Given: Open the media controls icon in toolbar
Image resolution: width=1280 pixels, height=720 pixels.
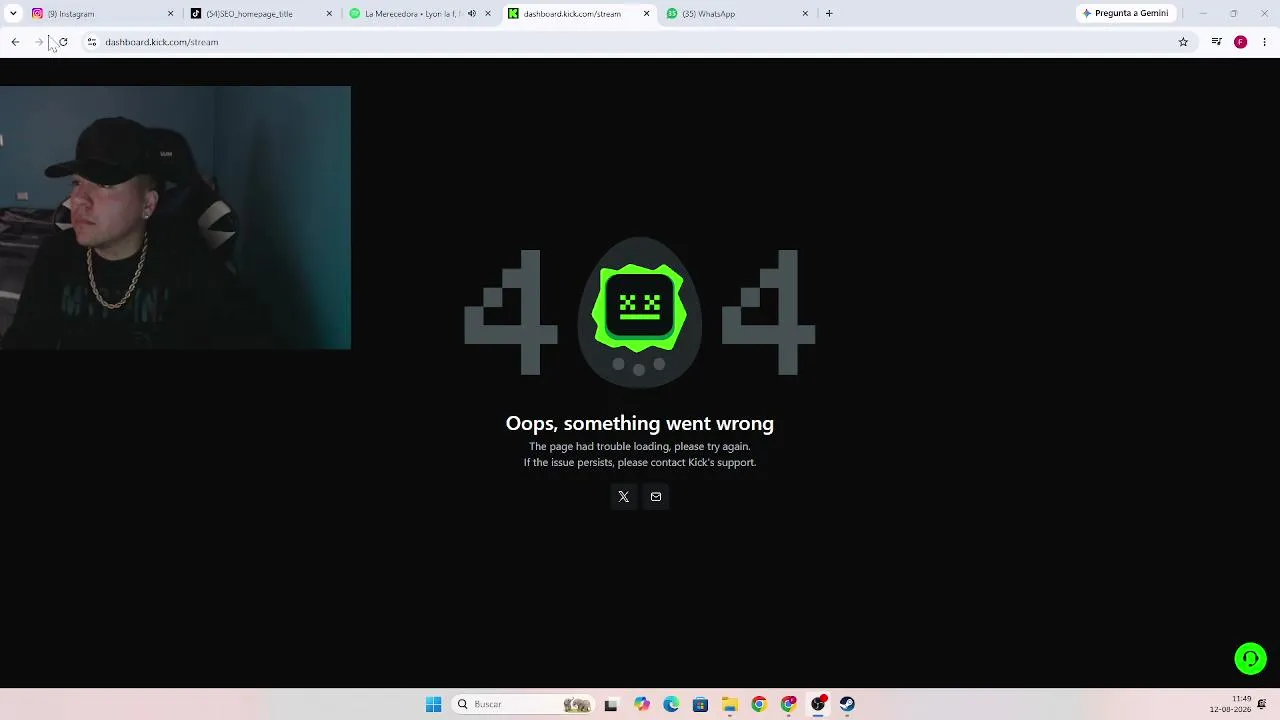Looking at the screenshot, I should pyautogui.click(x=1216, y=42).
